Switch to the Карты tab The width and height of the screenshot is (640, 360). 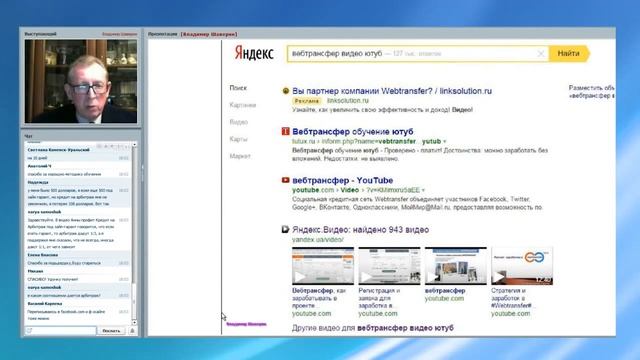238,139
